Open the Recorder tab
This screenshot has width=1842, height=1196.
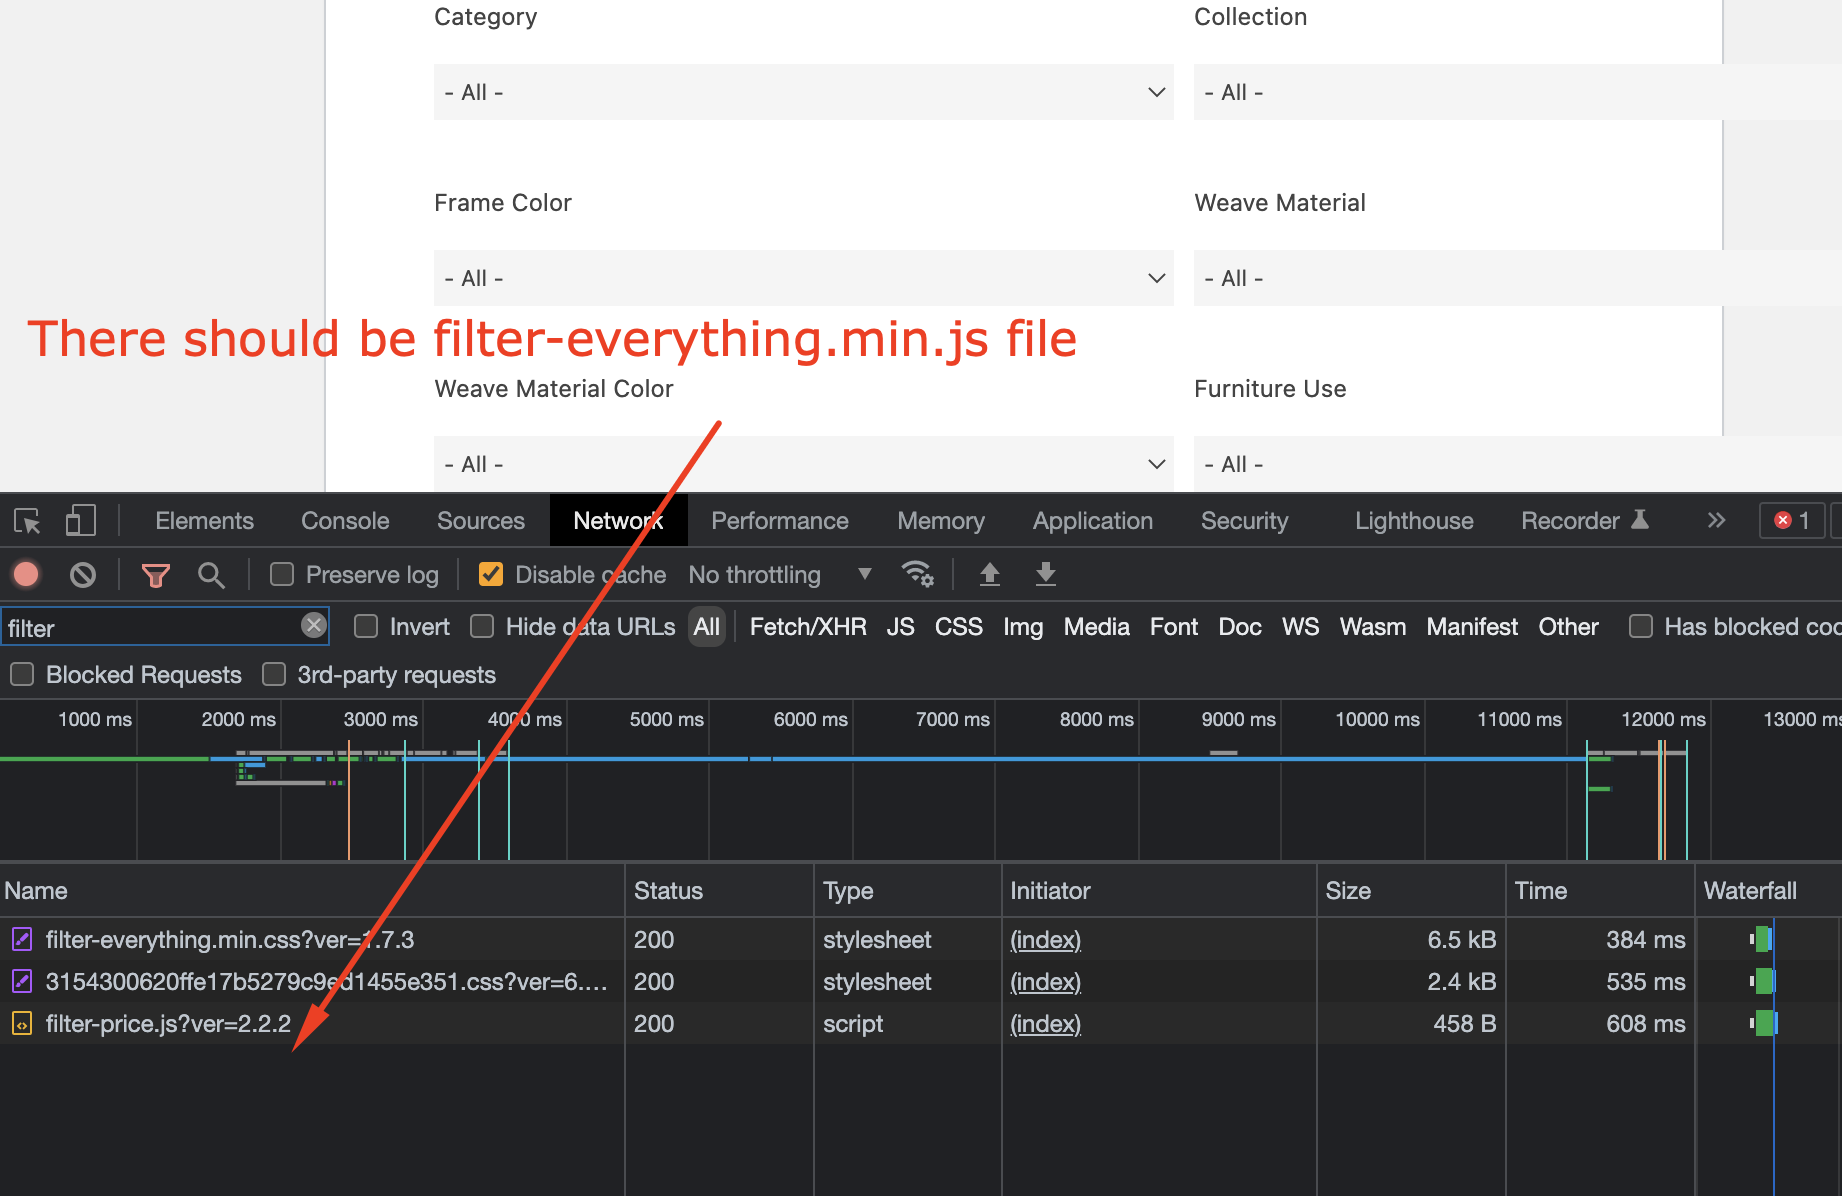(1584, 521)
